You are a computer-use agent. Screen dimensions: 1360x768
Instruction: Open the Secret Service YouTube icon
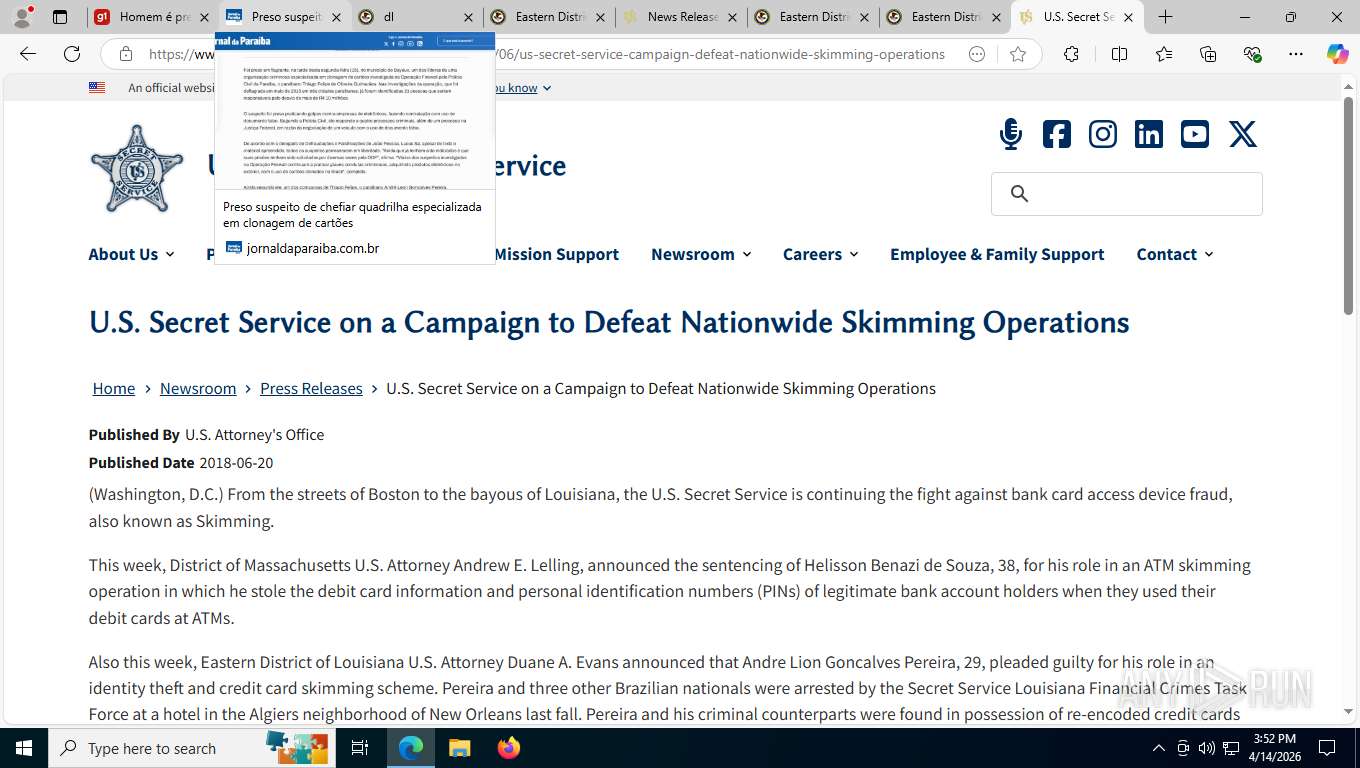coord(1195,134)
